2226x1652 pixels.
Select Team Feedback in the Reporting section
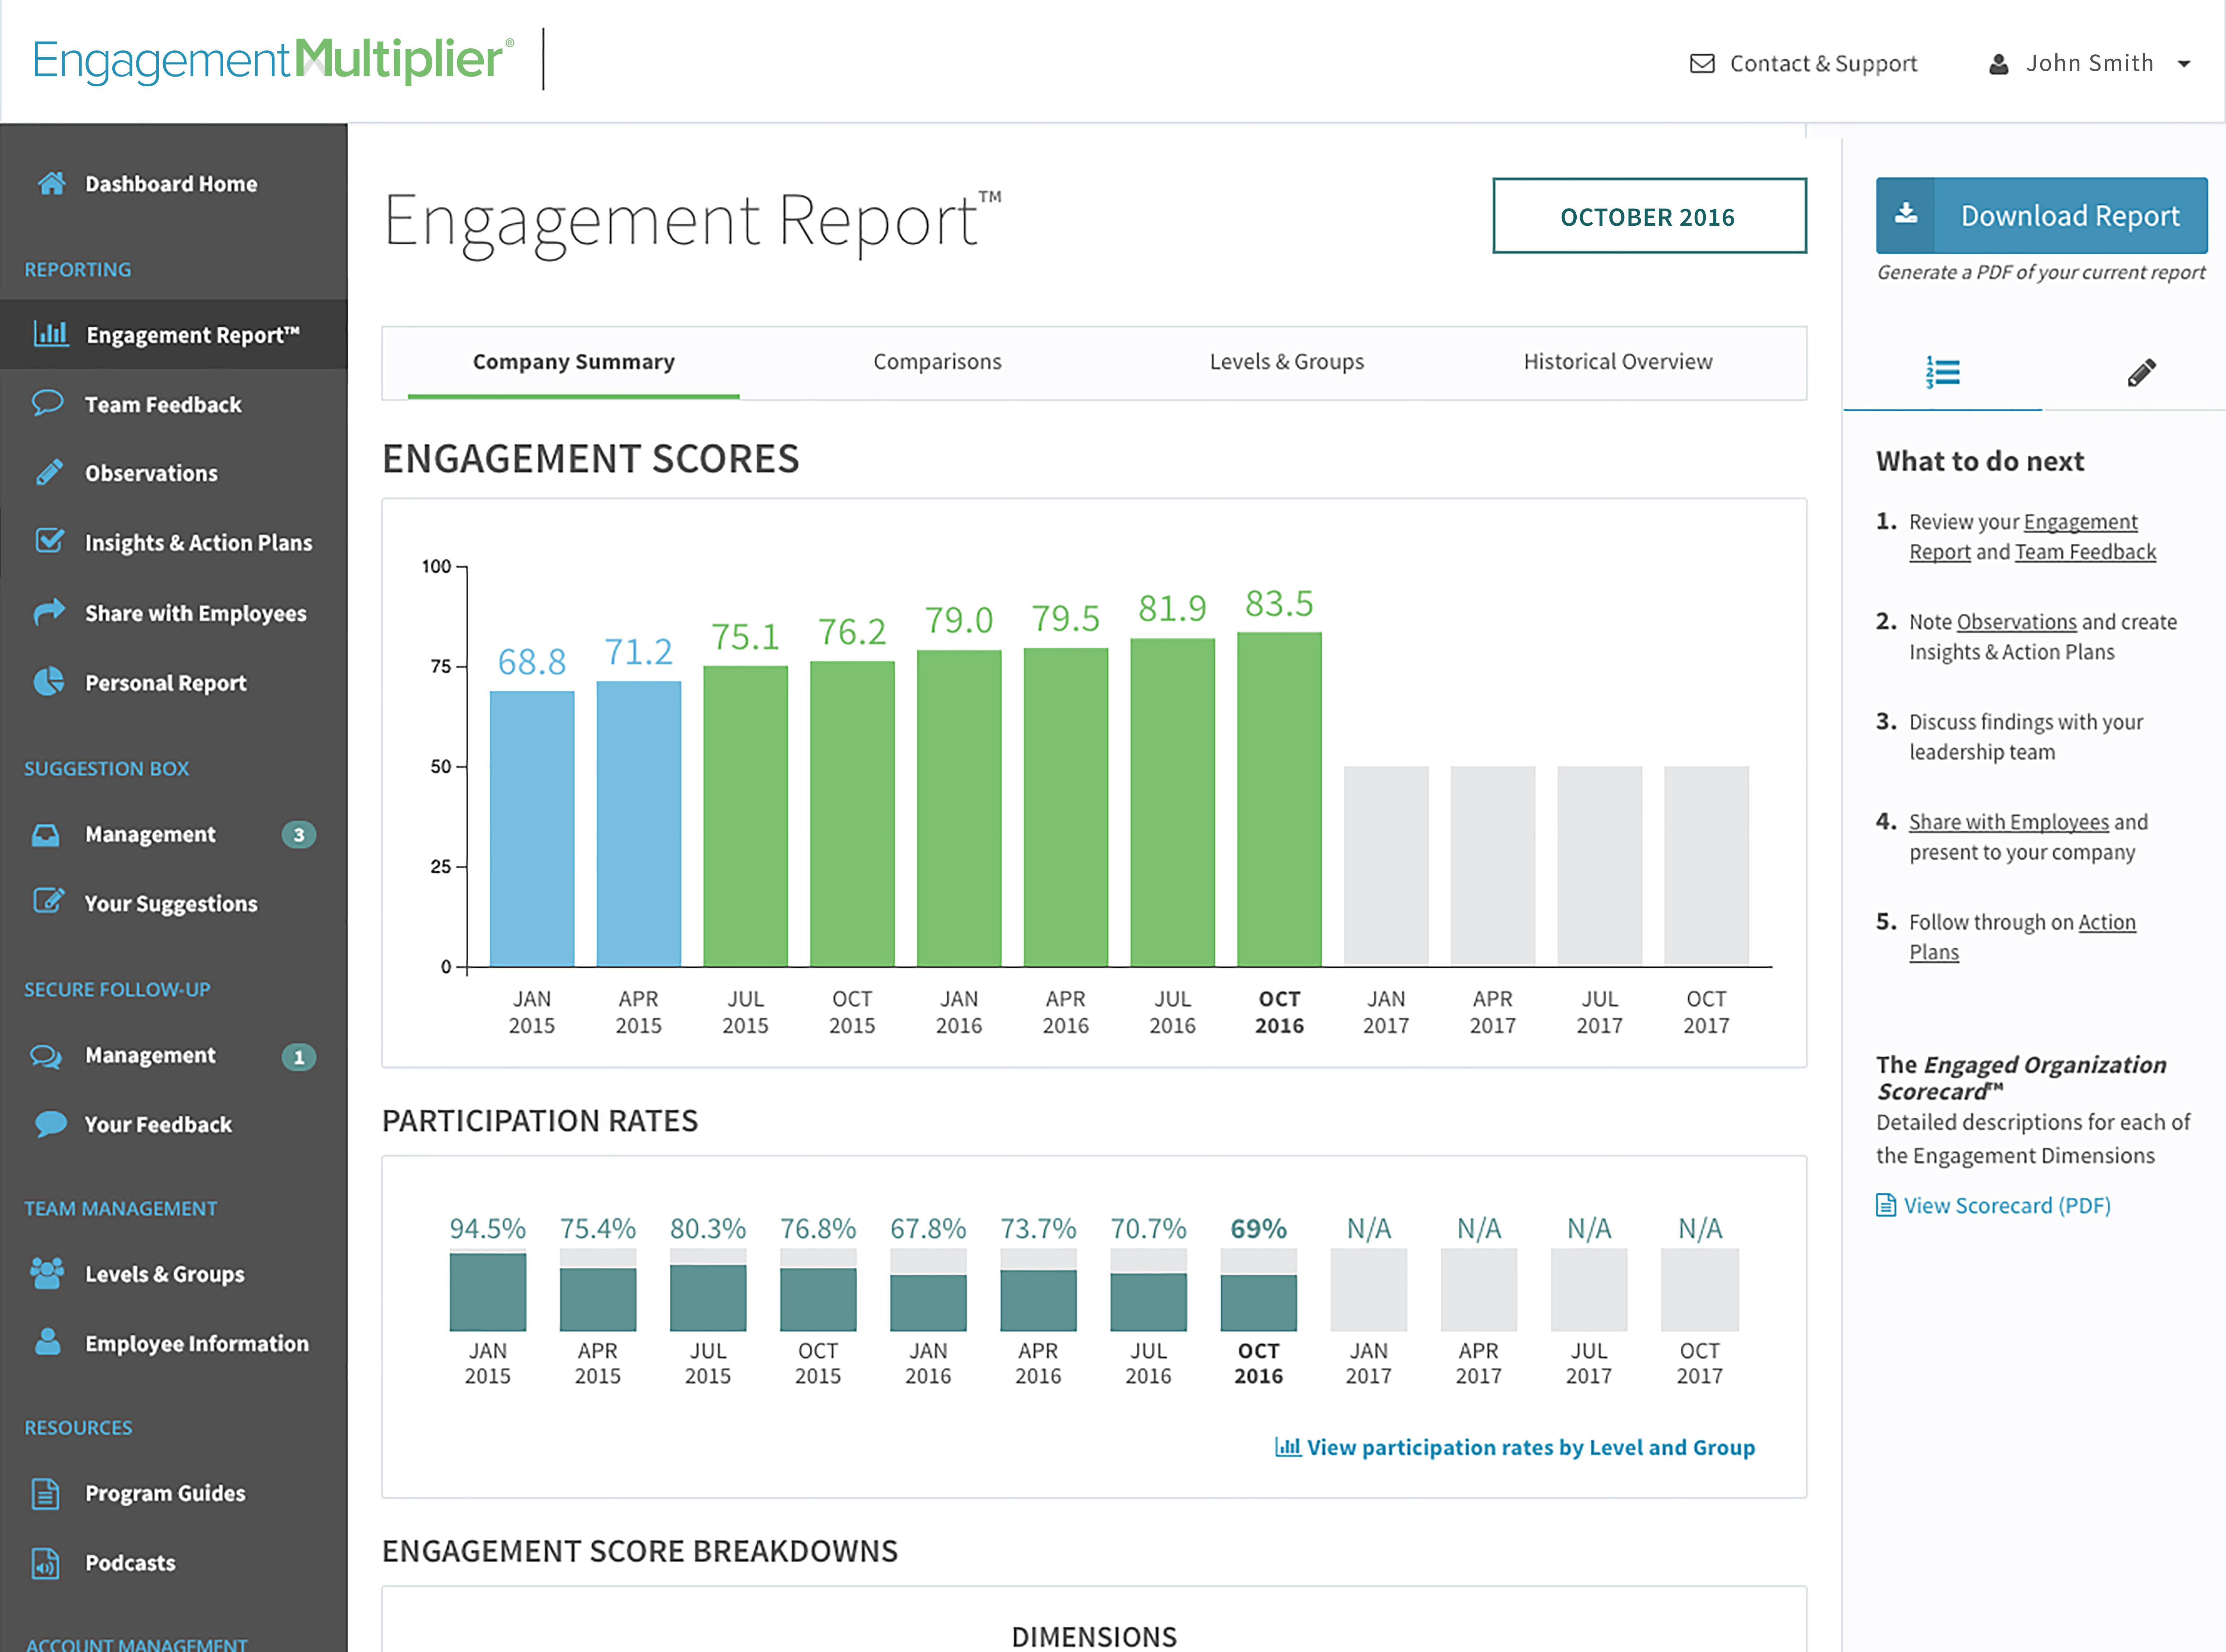(163, 404)
